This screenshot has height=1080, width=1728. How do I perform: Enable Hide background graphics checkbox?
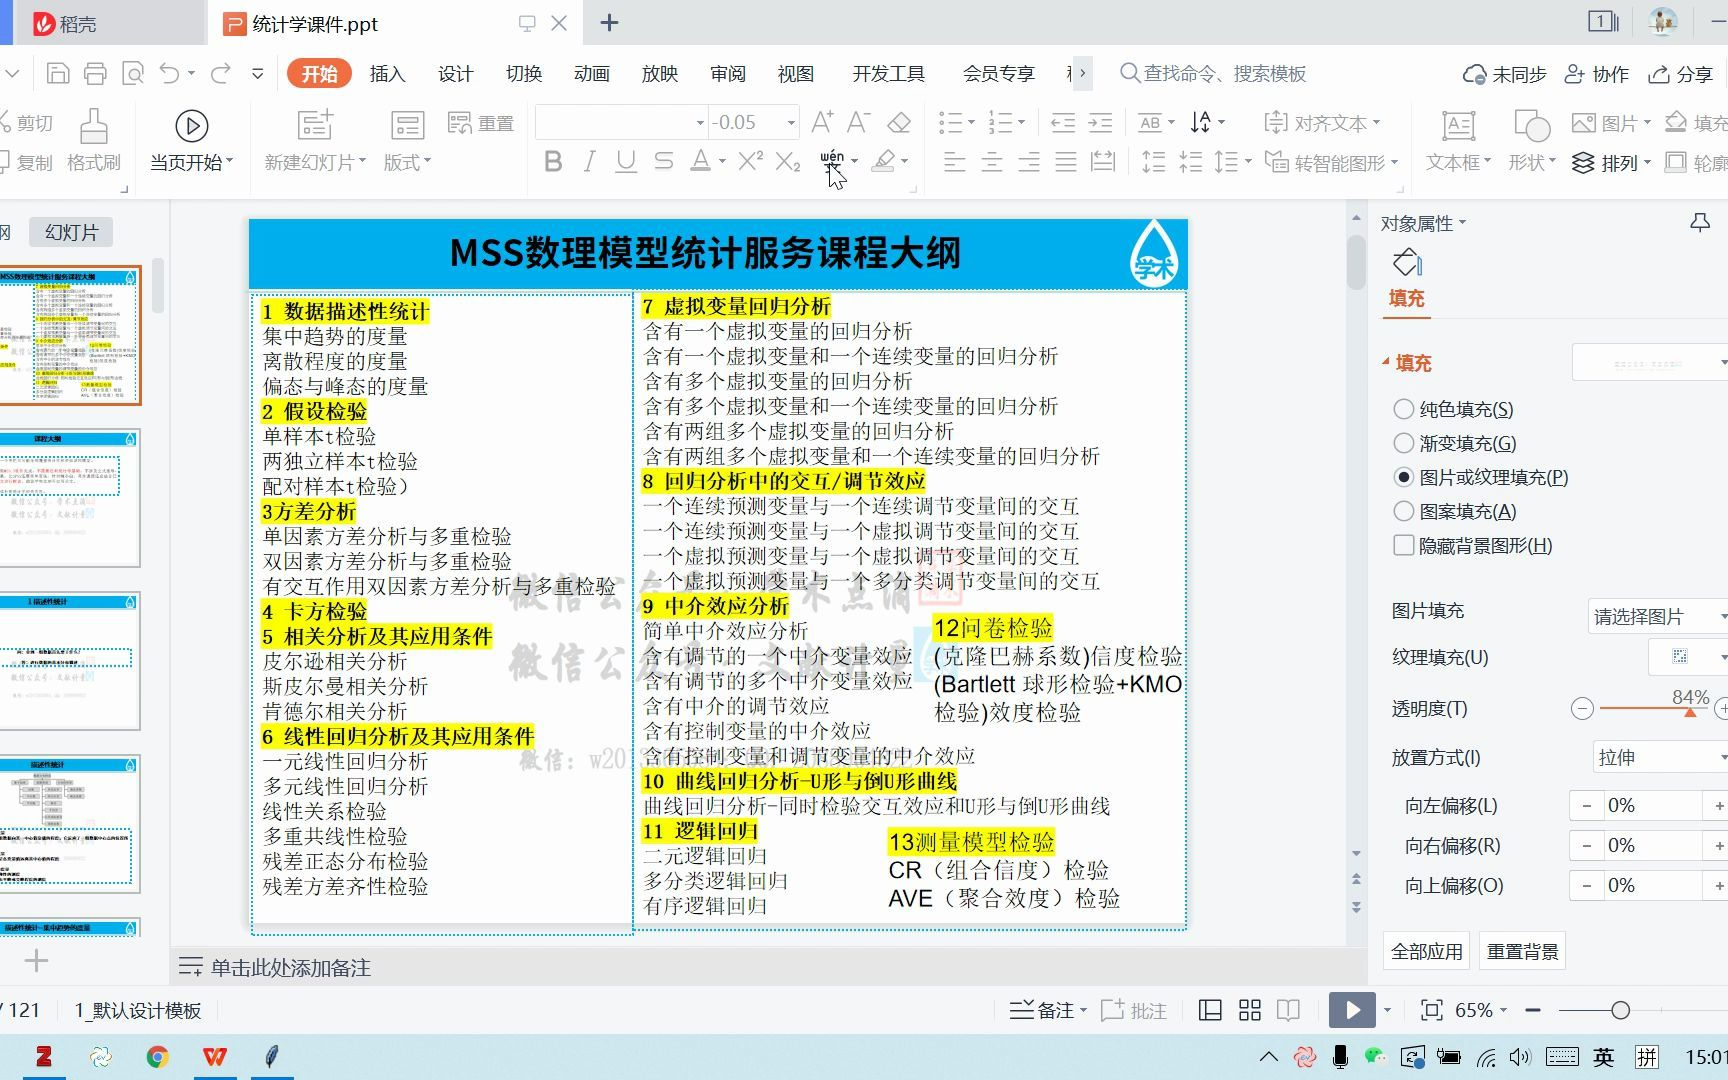click(x=1404, y=545)
